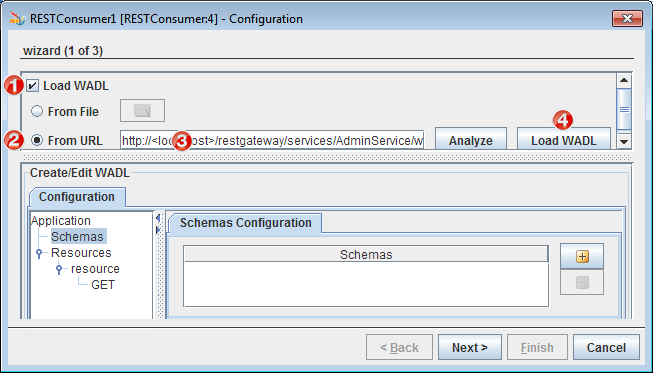Select the GET method tree item
Screen dimensions: 653x373
point(103,285)
